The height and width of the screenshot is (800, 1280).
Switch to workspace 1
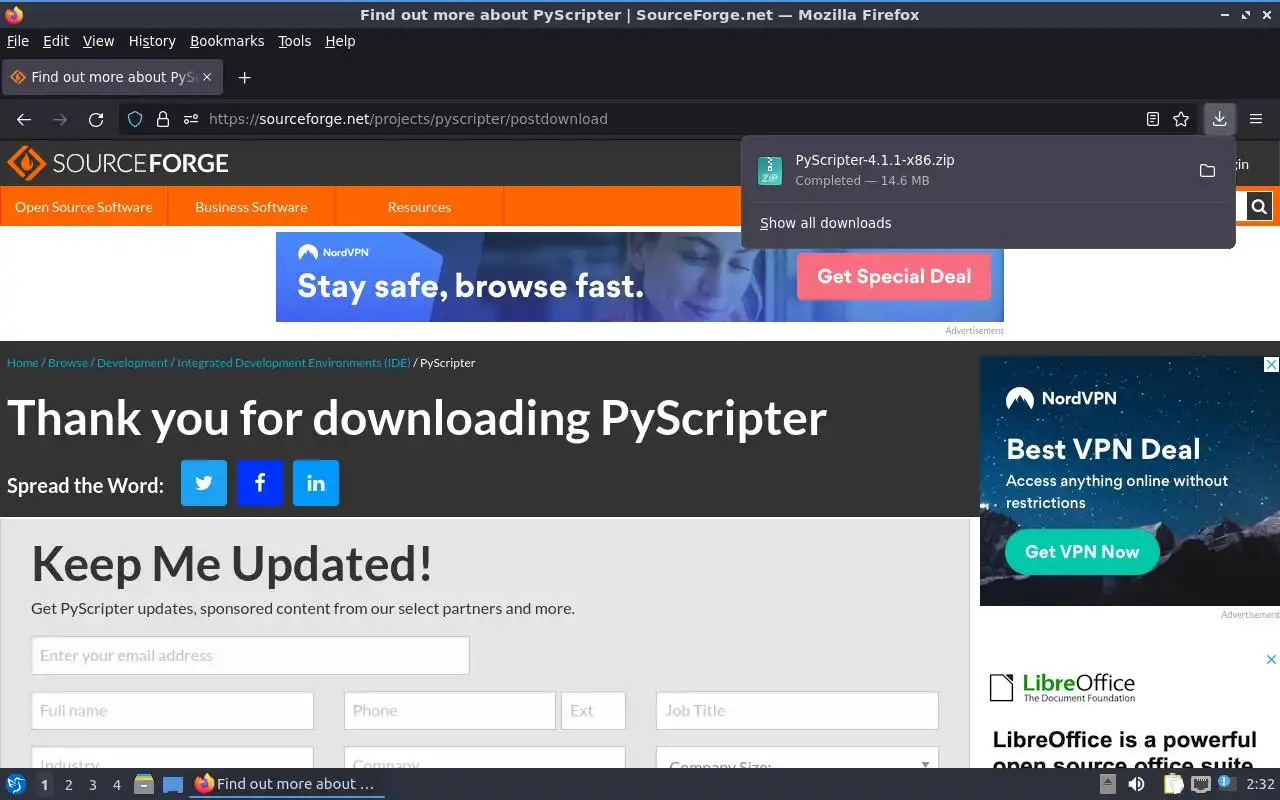coord(44,785)
